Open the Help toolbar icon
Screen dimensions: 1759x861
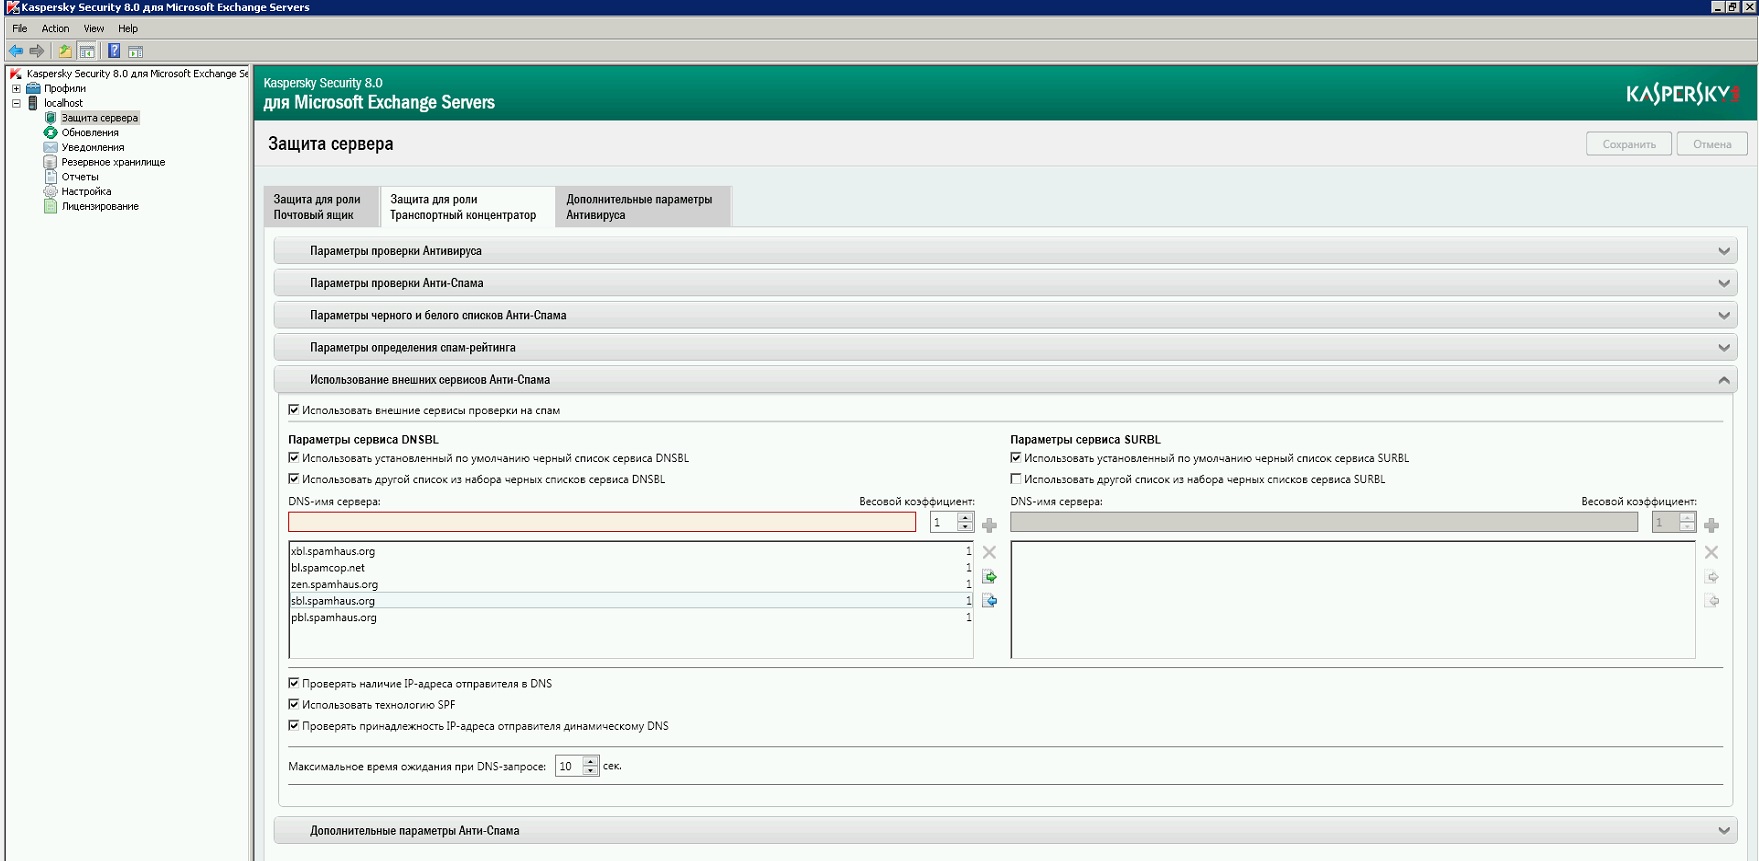(x=114, y=51)
